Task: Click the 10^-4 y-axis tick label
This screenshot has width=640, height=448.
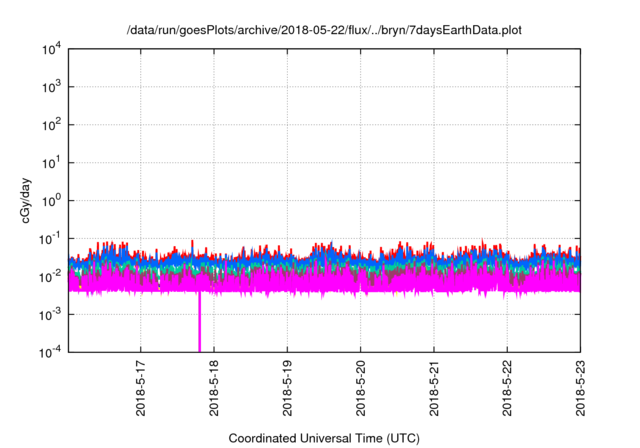Action: coord(50,352)
